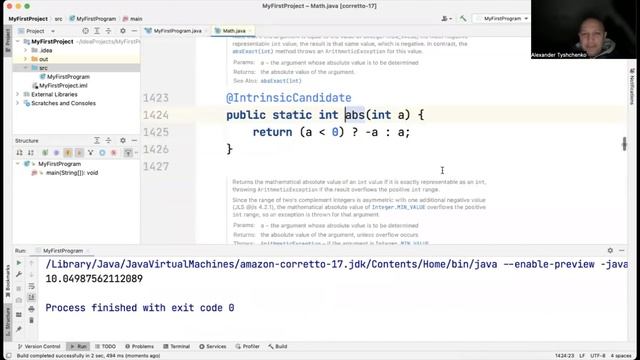Click the Pin Tab icon in Run panel
Screen dimensions: 640x360
[x=19, y=329]
